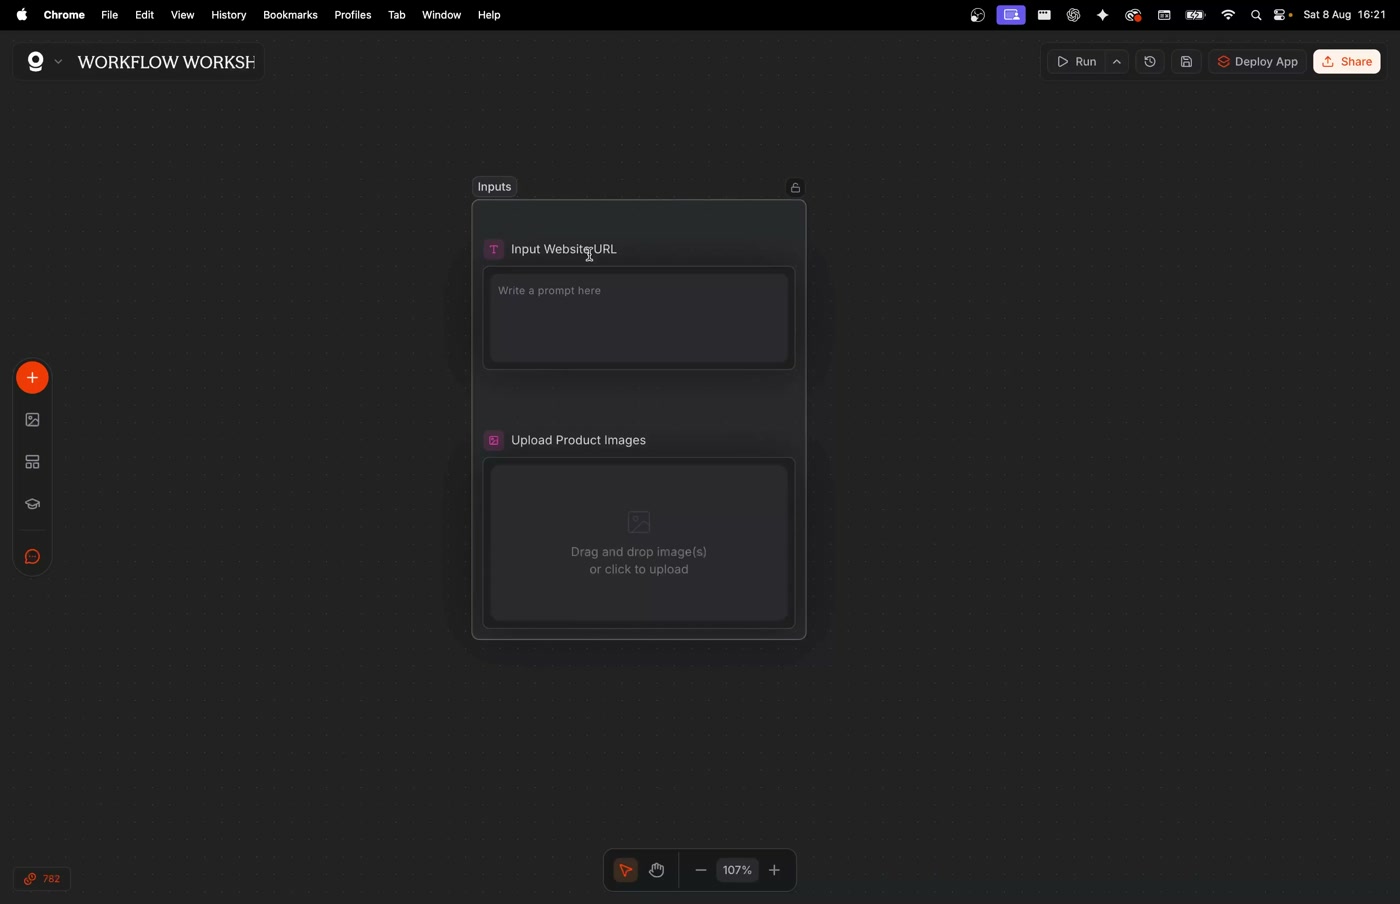Open the 107% zoom level menu
Viewport: 1400px width, 904px height.
pos(737,871)
